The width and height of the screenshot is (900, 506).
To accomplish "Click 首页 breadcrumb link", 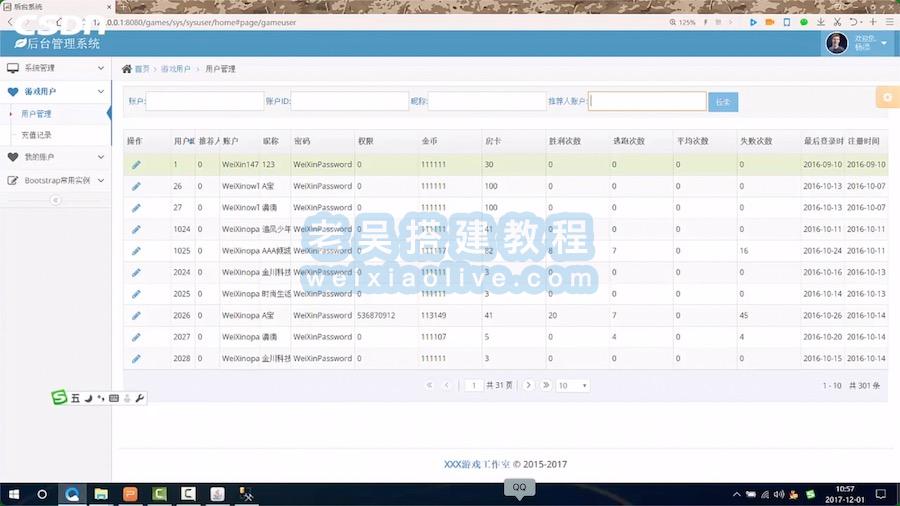I will tap(142, 69).
